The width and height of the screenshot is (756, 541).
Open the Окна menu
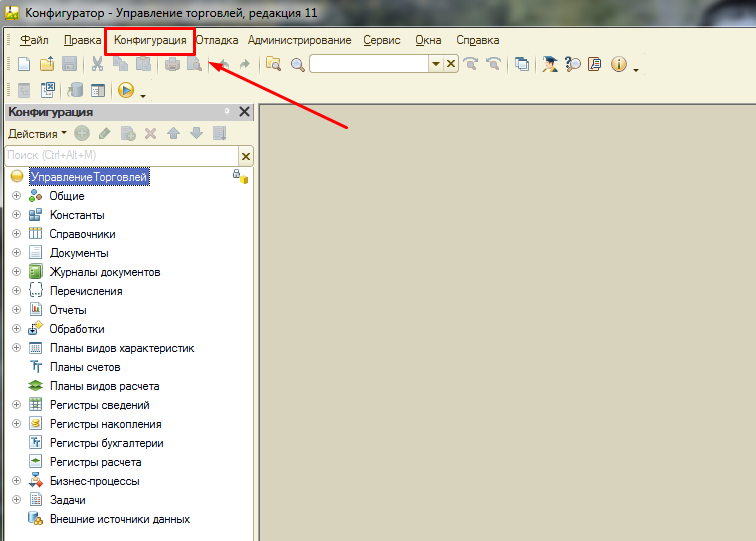click(428, 40)
